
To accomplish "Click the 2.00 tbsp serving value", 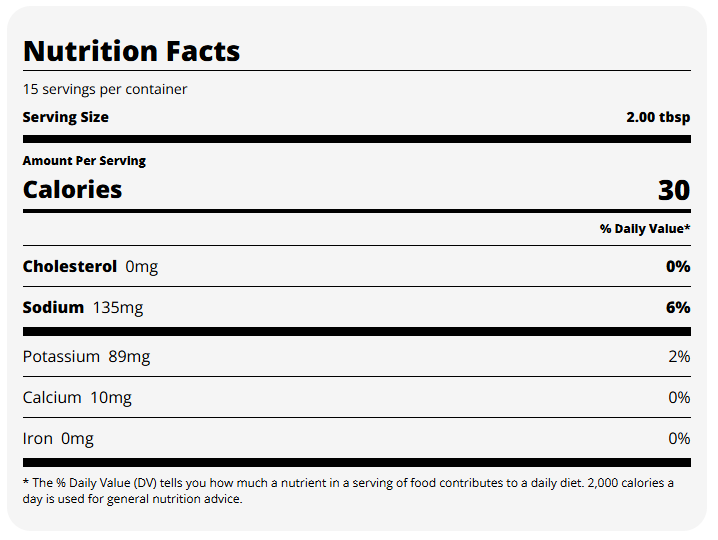I will 658,117.
